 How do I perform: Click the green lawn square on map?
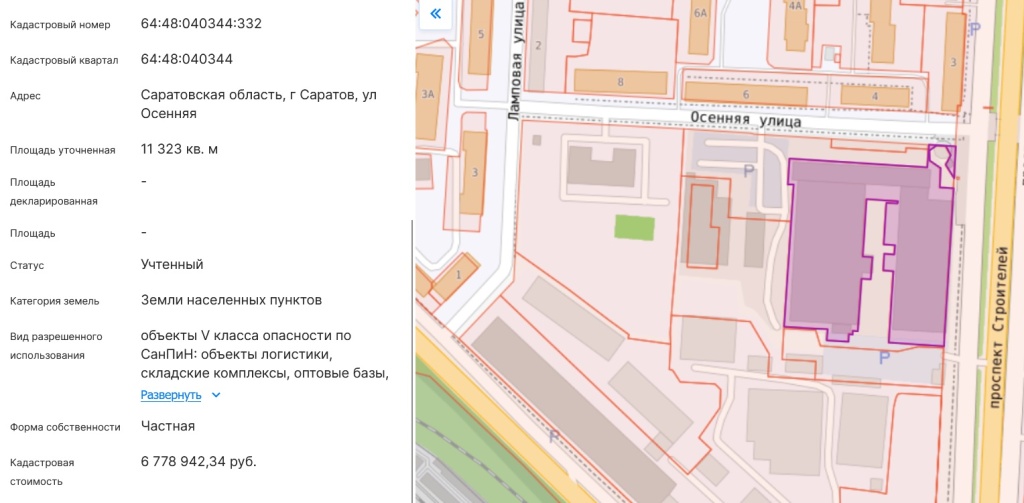point(634,227)
